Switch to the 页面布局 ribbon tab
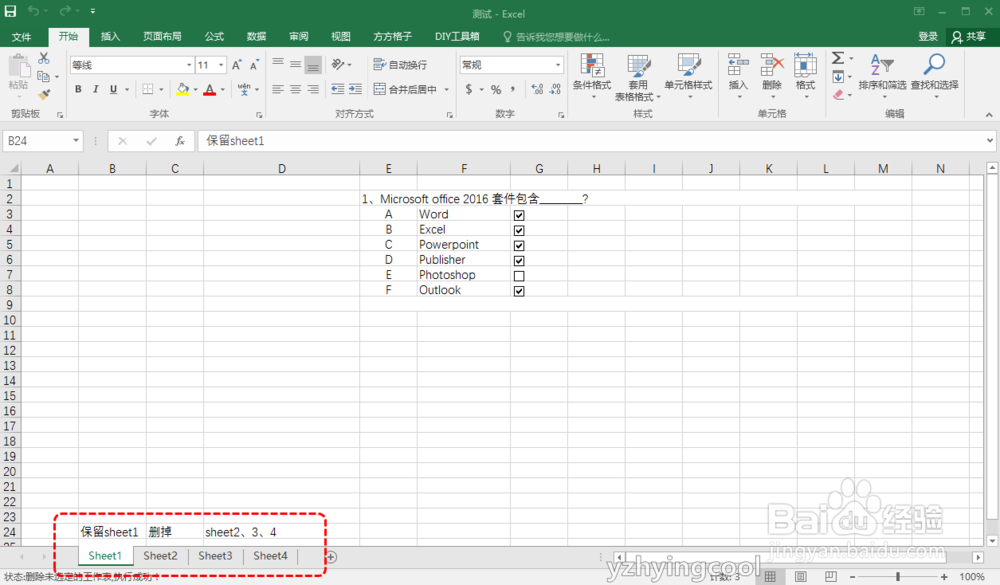Viewport: 1000px width, 585px height. point(162,36)
